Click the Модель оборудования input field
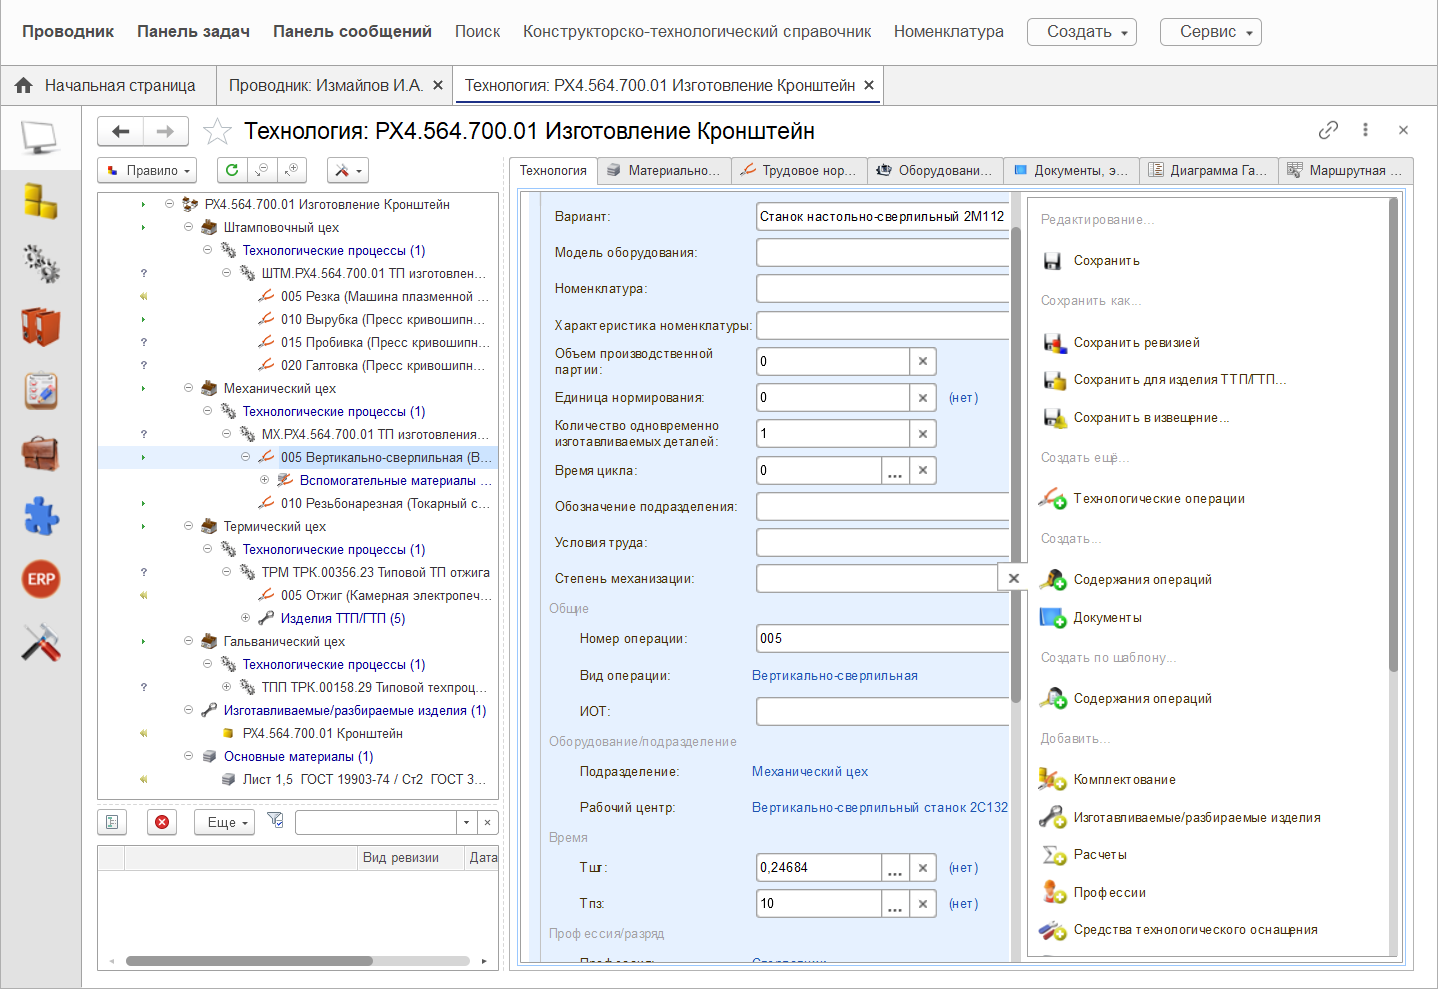 pyautogui.click(x=883, y=252)
